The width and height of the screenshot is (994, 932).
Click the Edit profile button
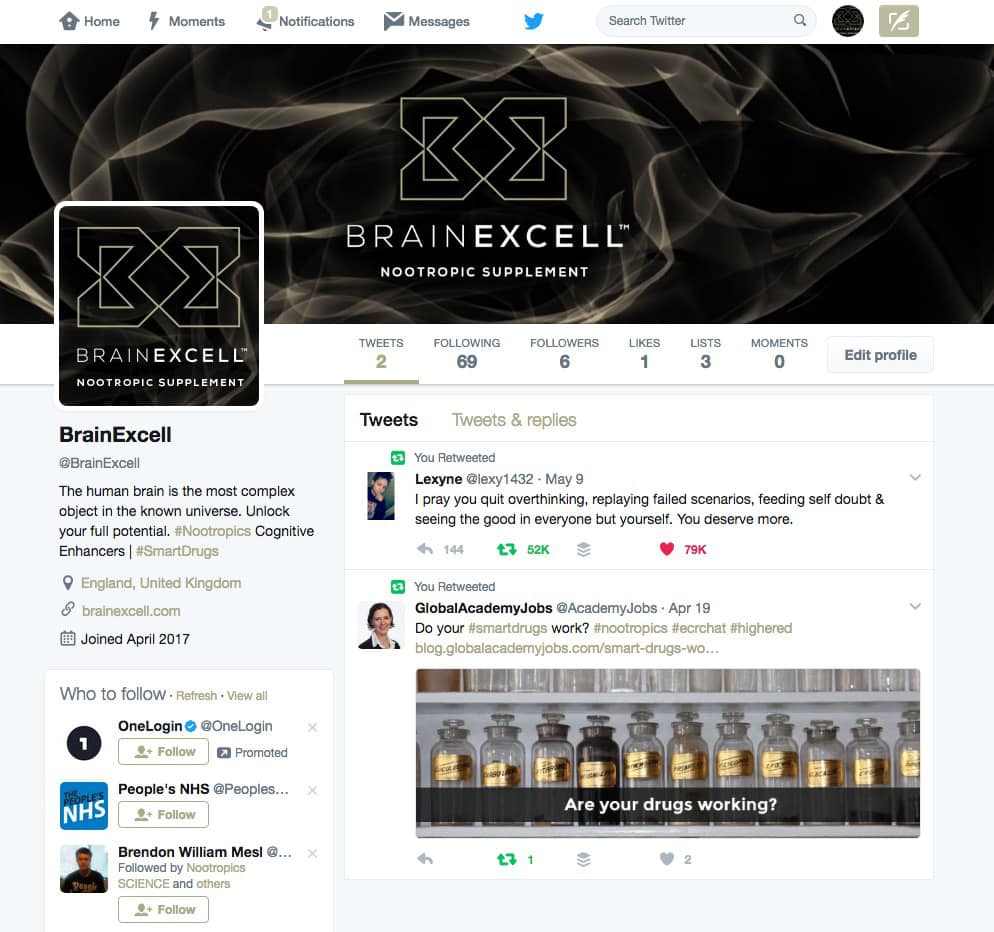click(x=880, y=355)
